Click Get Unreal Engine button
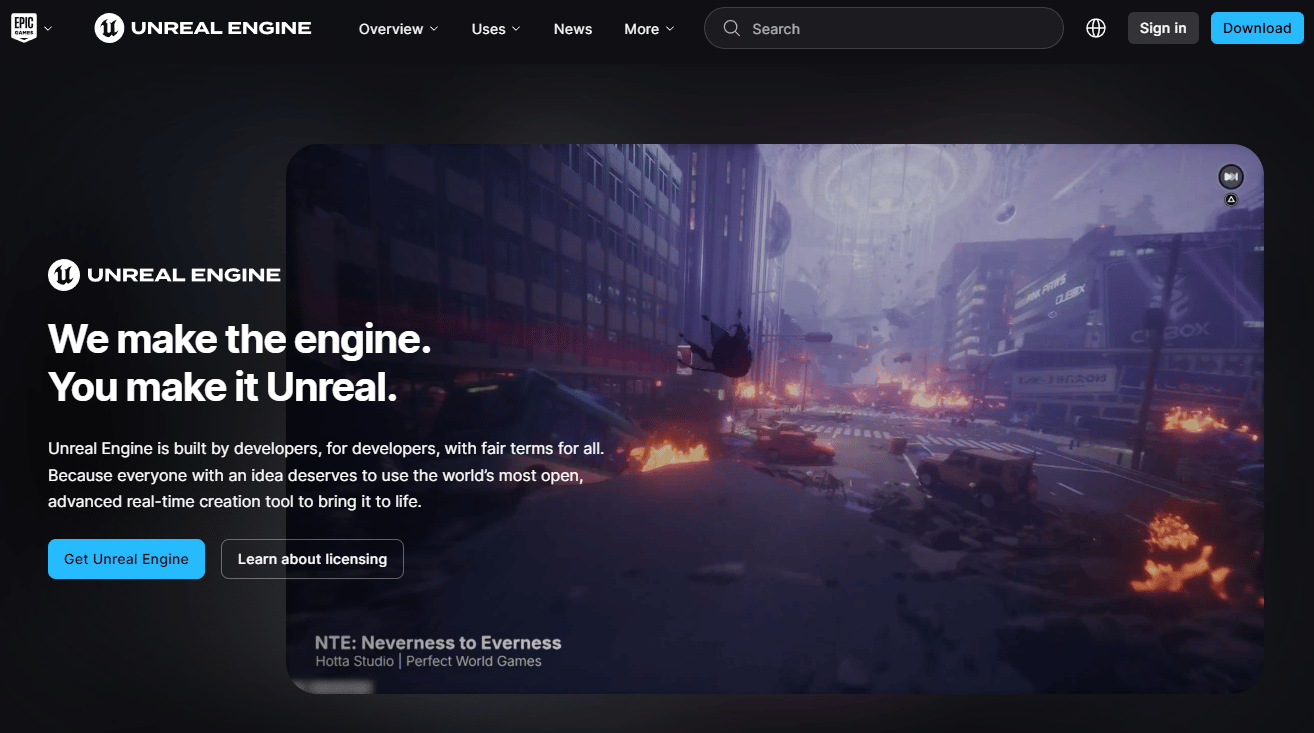 point(126,559)
